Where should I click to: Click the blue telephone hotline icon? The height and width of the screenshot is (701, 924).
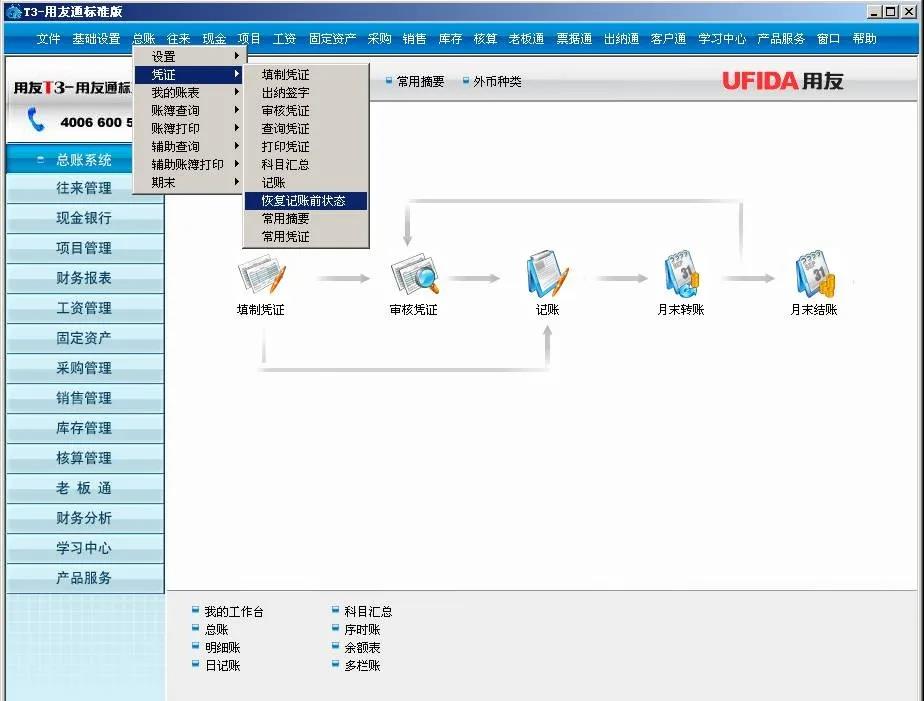tap(36, 120)
